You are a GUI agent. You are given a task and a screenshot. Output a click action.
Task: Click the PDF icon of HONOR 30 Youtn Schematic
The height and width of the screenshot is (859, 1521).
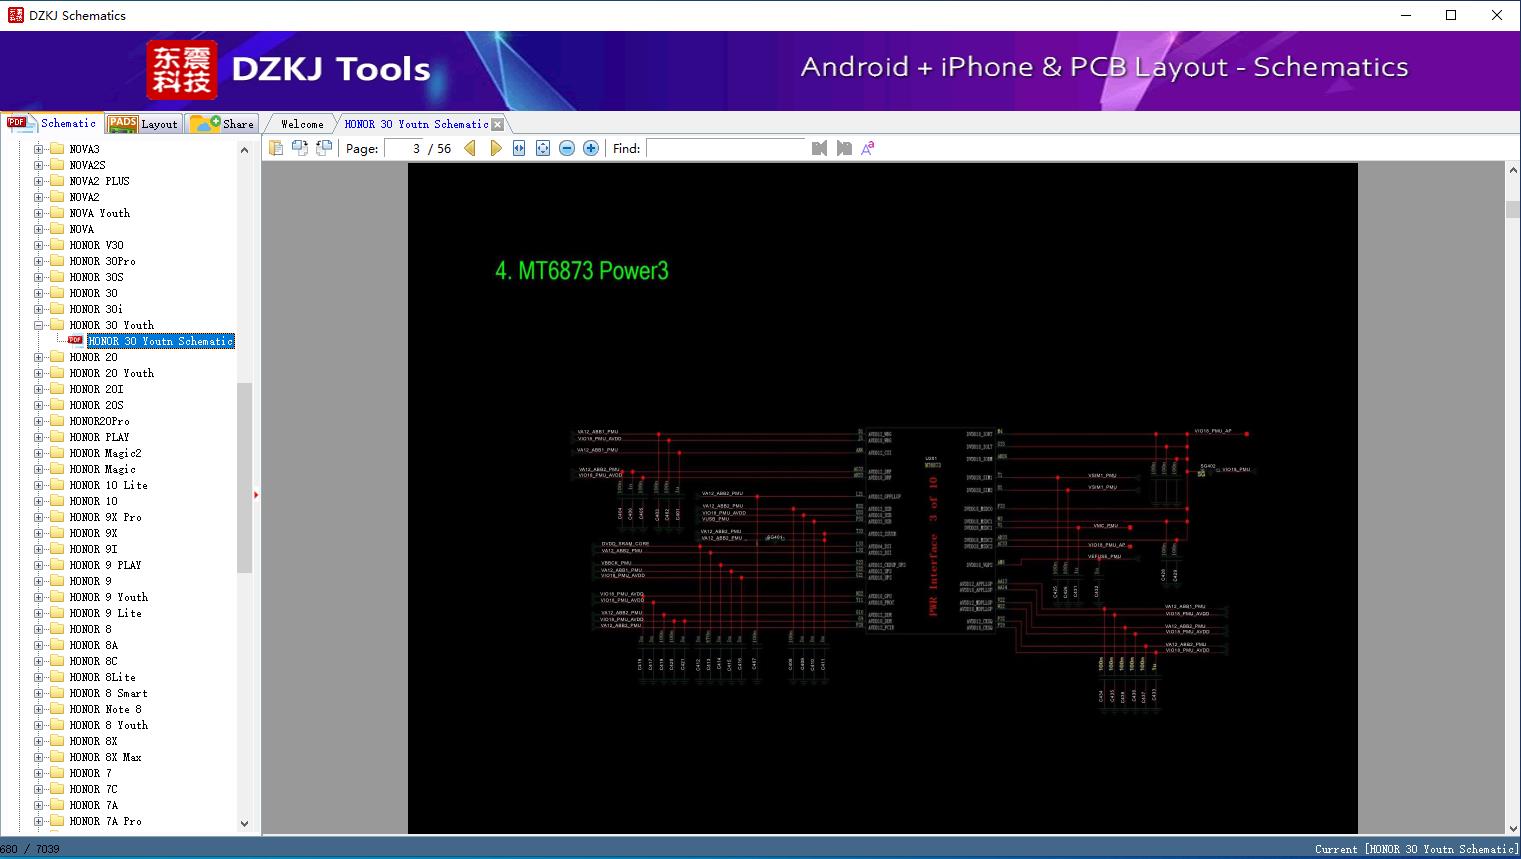tap(75, 341)
